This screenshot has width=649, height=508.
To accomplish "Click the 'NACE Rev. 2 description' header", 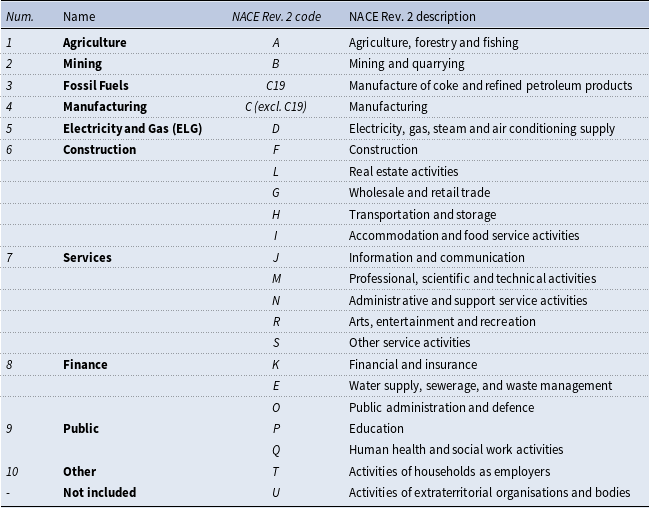I will (x=412, y=17).
